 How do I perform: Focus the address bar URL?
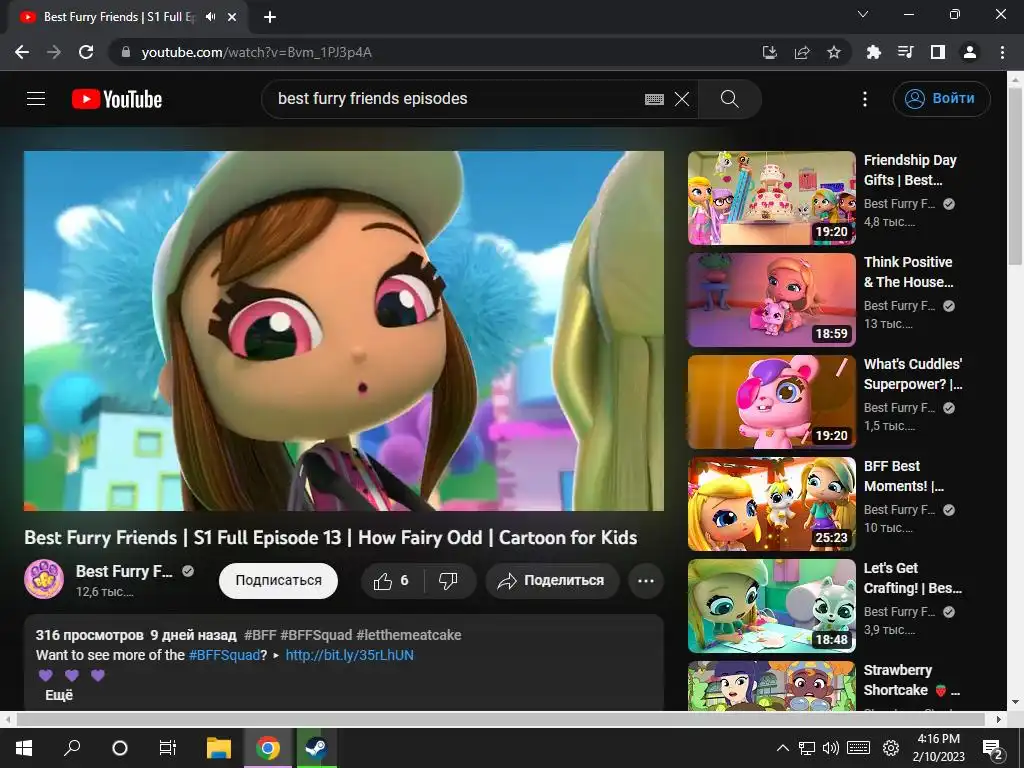click(257, 52)
